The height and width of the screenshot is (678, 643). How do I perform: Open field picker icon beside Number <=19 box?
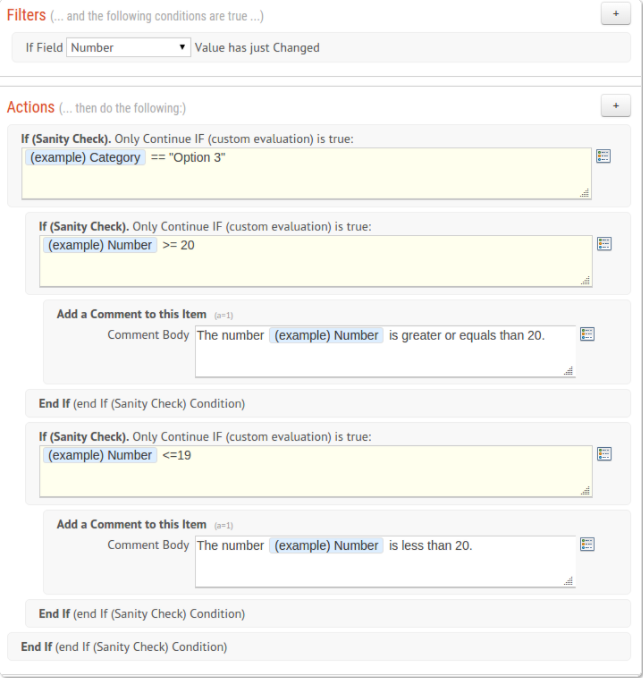(x=604, y=454)
